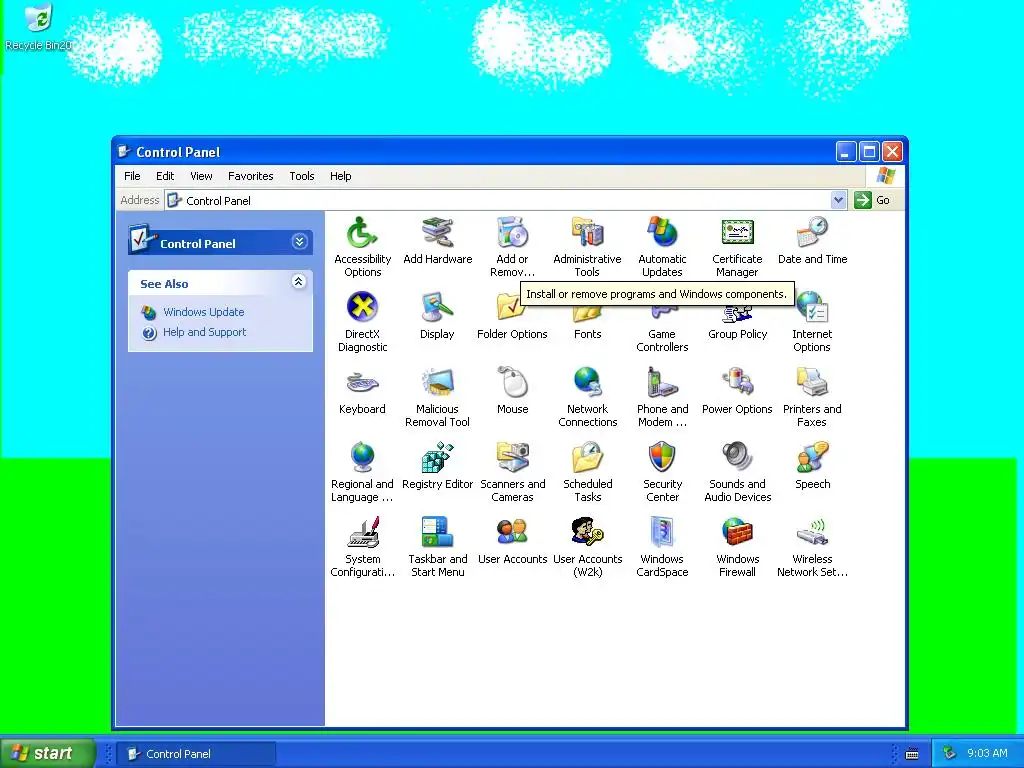
Task: Expand the Control Panel sidebar section
Action: pyautogui.click(x=299, y=242)
